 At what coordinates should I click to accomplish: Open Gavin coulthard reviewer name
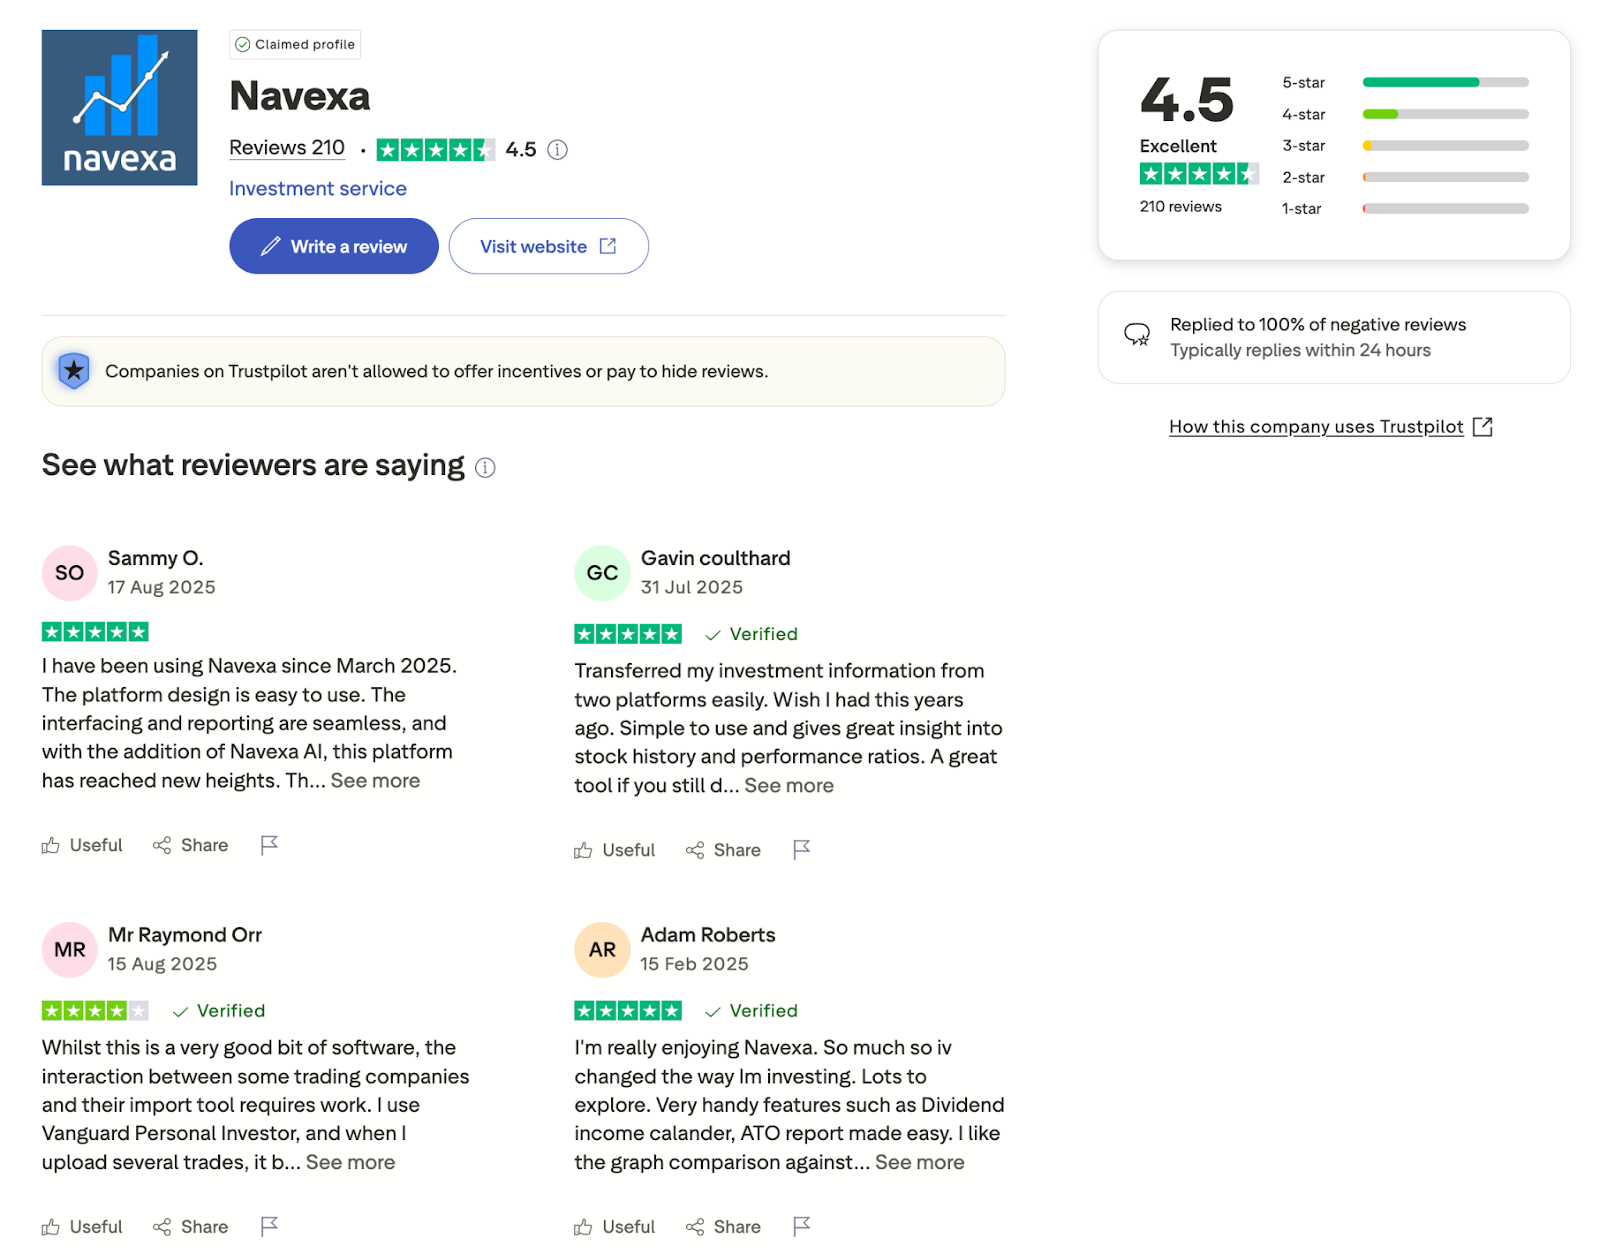click(715, 558)
